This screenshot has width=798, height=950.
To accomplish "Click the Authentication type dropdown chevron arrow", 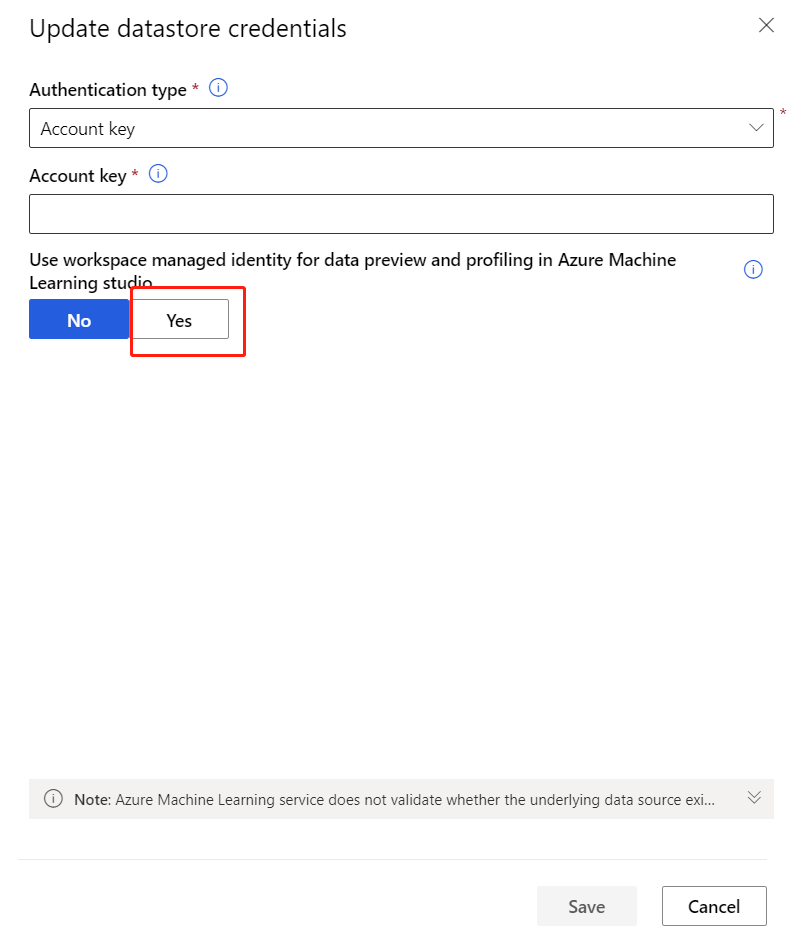I will click(x=756, y=128).
